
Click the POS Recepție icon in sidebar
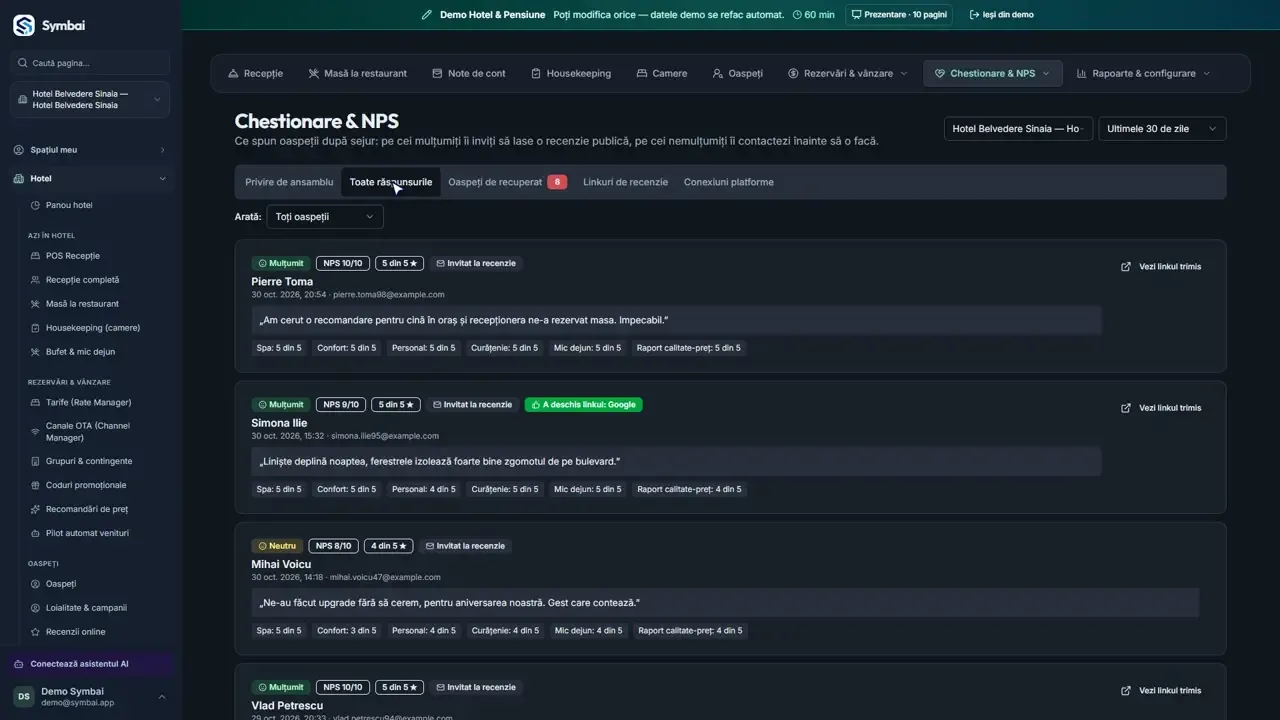pos(36,256)
